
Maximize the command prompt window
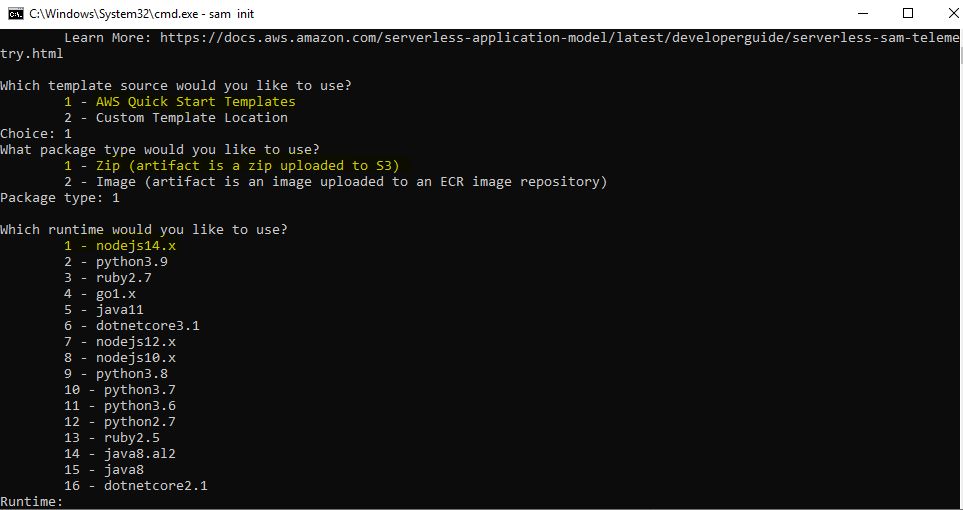tap(907, 13)
